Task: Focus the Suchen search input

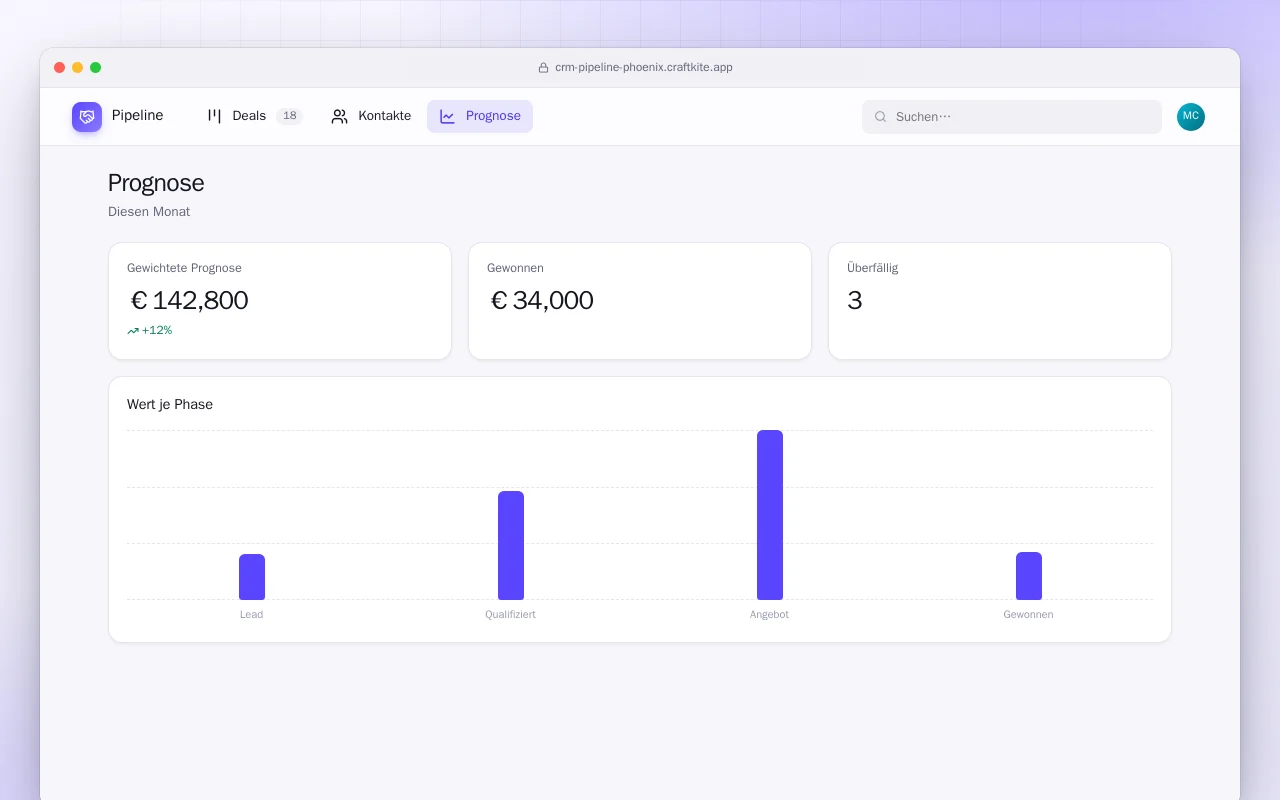Action: pos(1012,117)
